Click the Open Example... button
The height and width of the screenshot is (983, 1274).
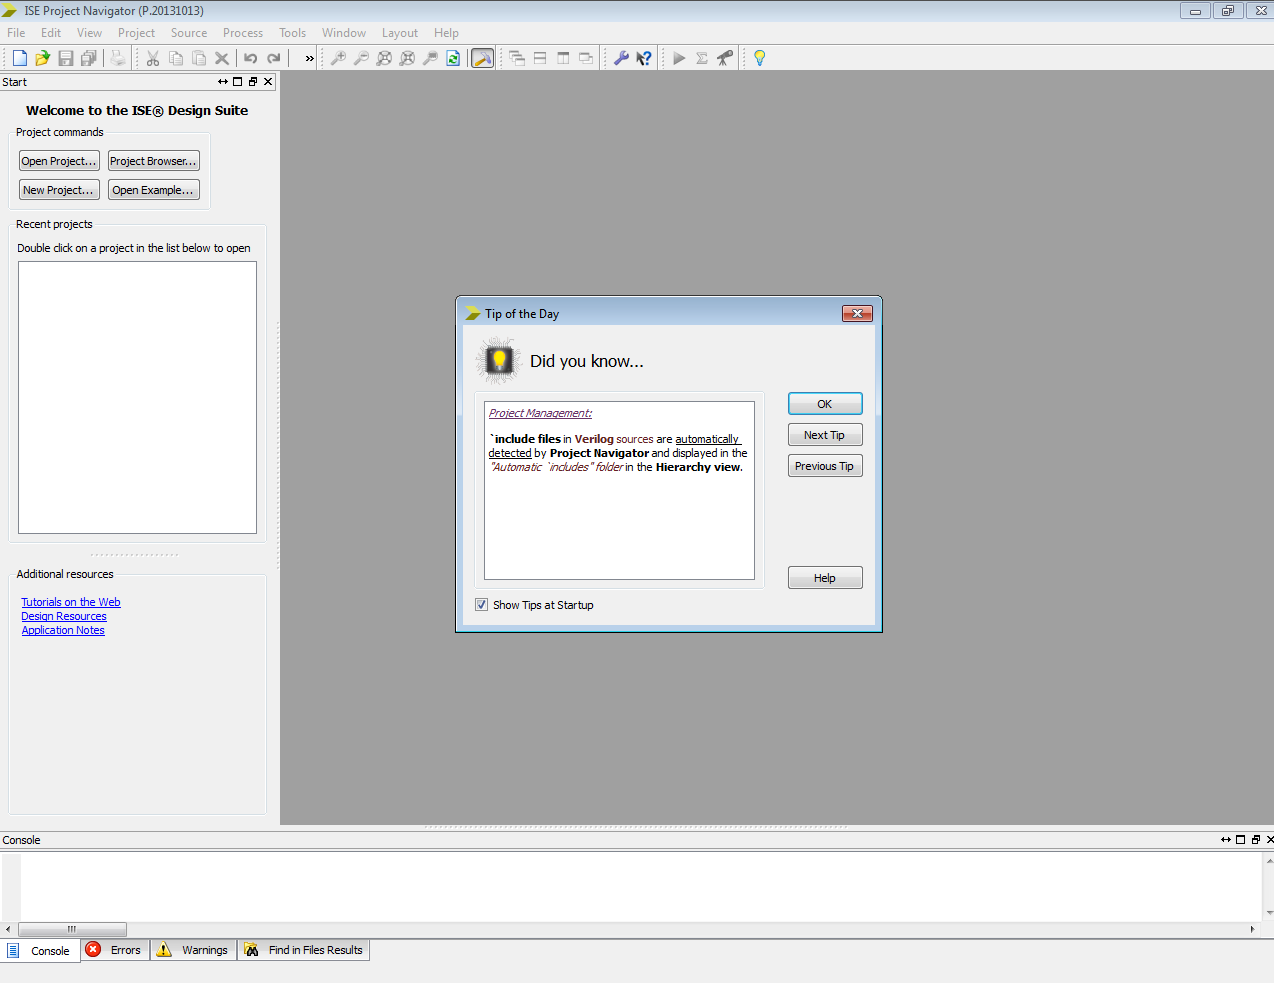(x=153, y=190)
